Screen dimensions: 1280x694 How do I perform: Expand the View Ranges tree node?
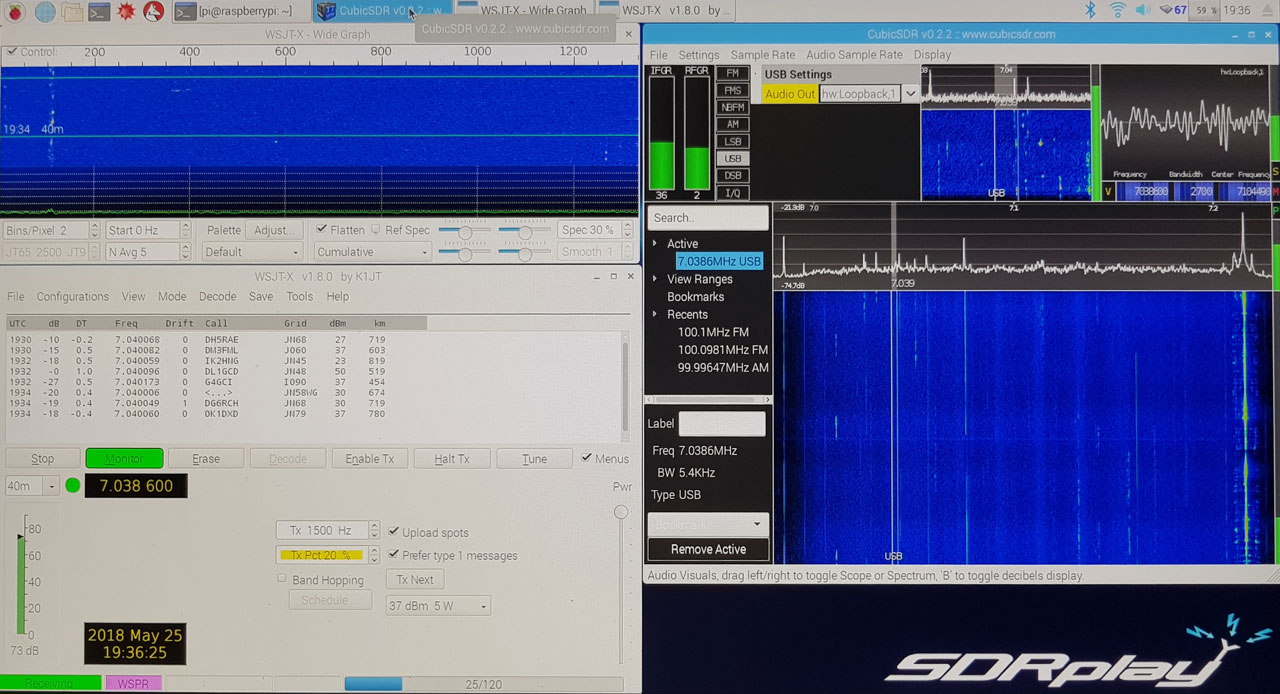655,279
